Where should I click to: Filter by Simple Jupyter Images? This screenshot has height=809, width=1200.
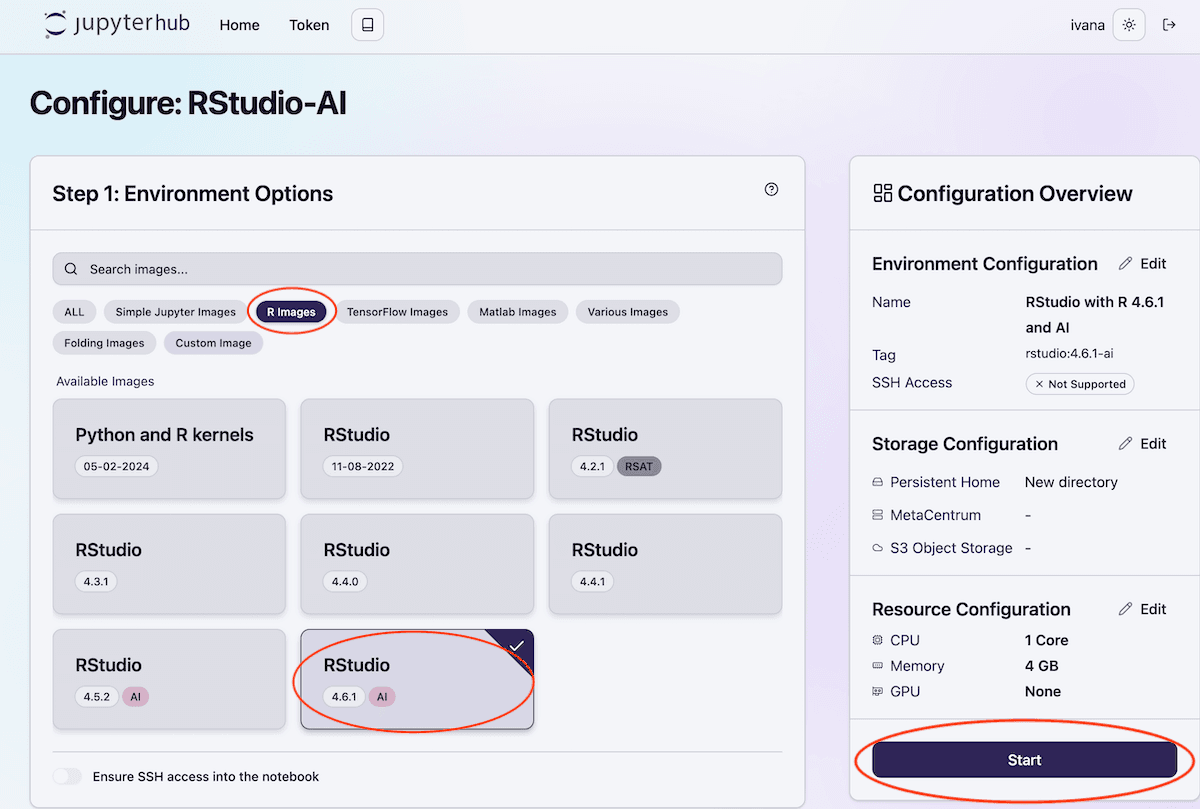pyautogui.click(x=176, y=312)
